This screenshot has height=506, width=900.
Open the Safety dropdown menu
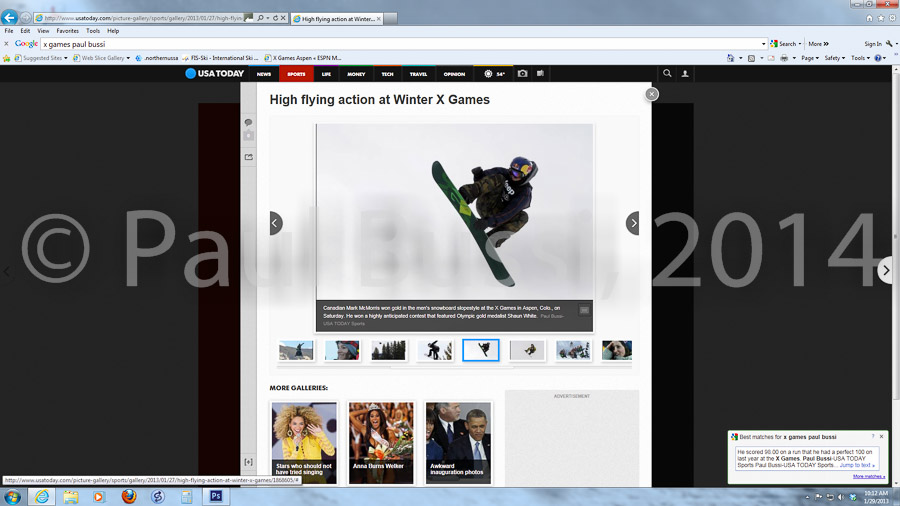(835, 58)
